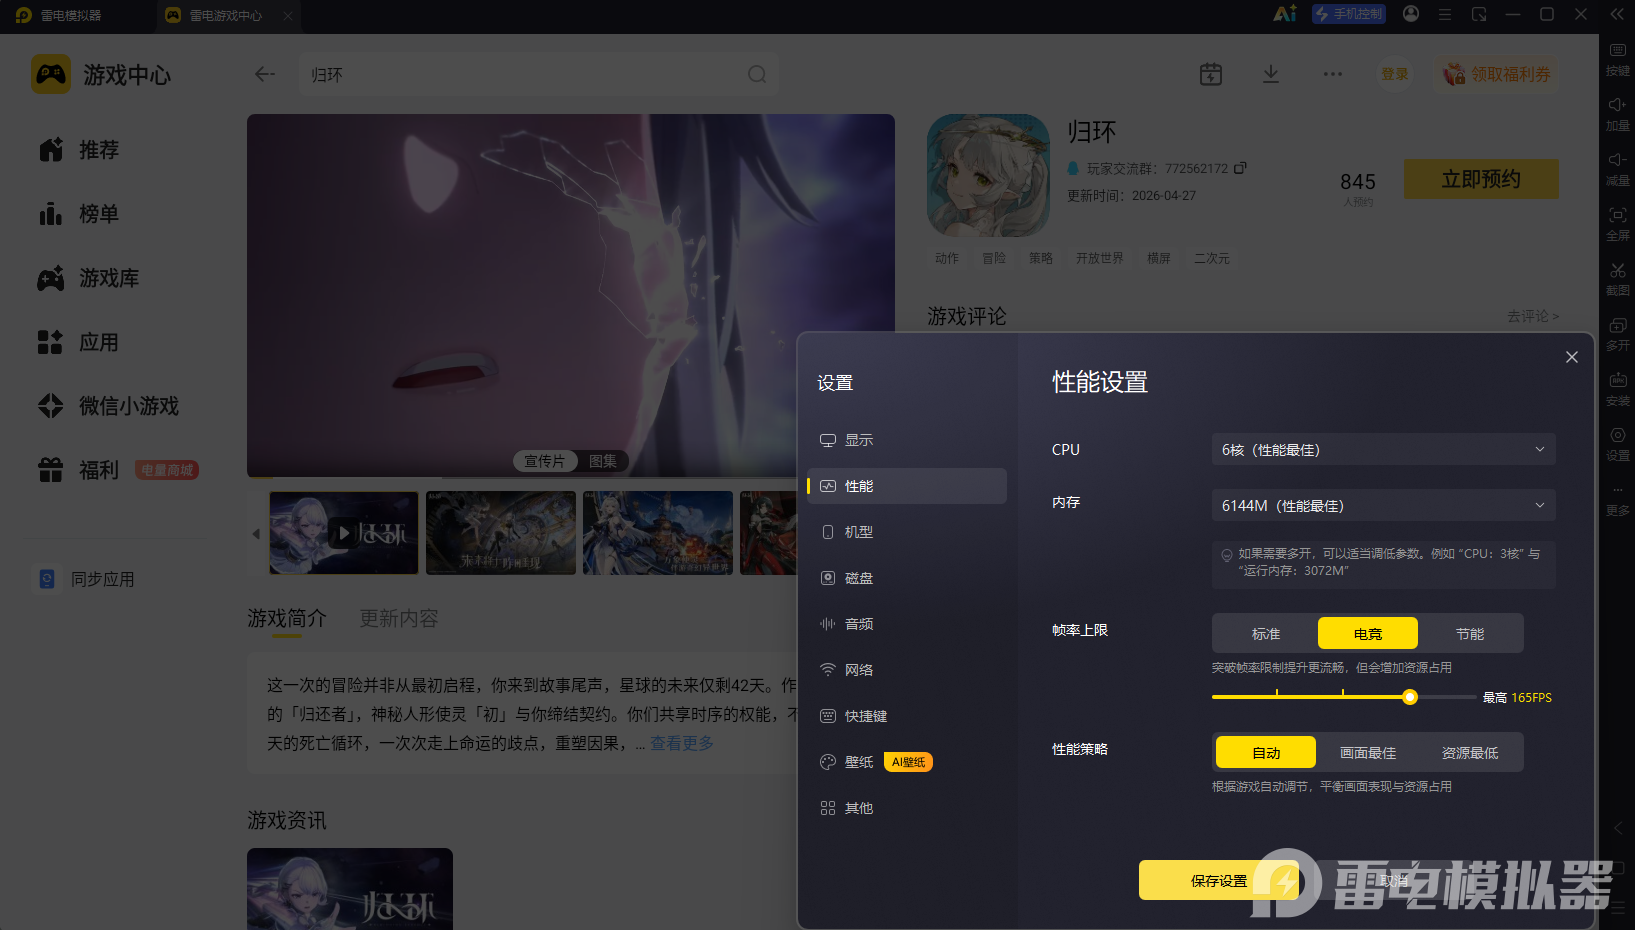Select 性能 in the settings menu
The width and height of the screenshot is (1635, 930).
pyautogui.click(x=906, y=486)
